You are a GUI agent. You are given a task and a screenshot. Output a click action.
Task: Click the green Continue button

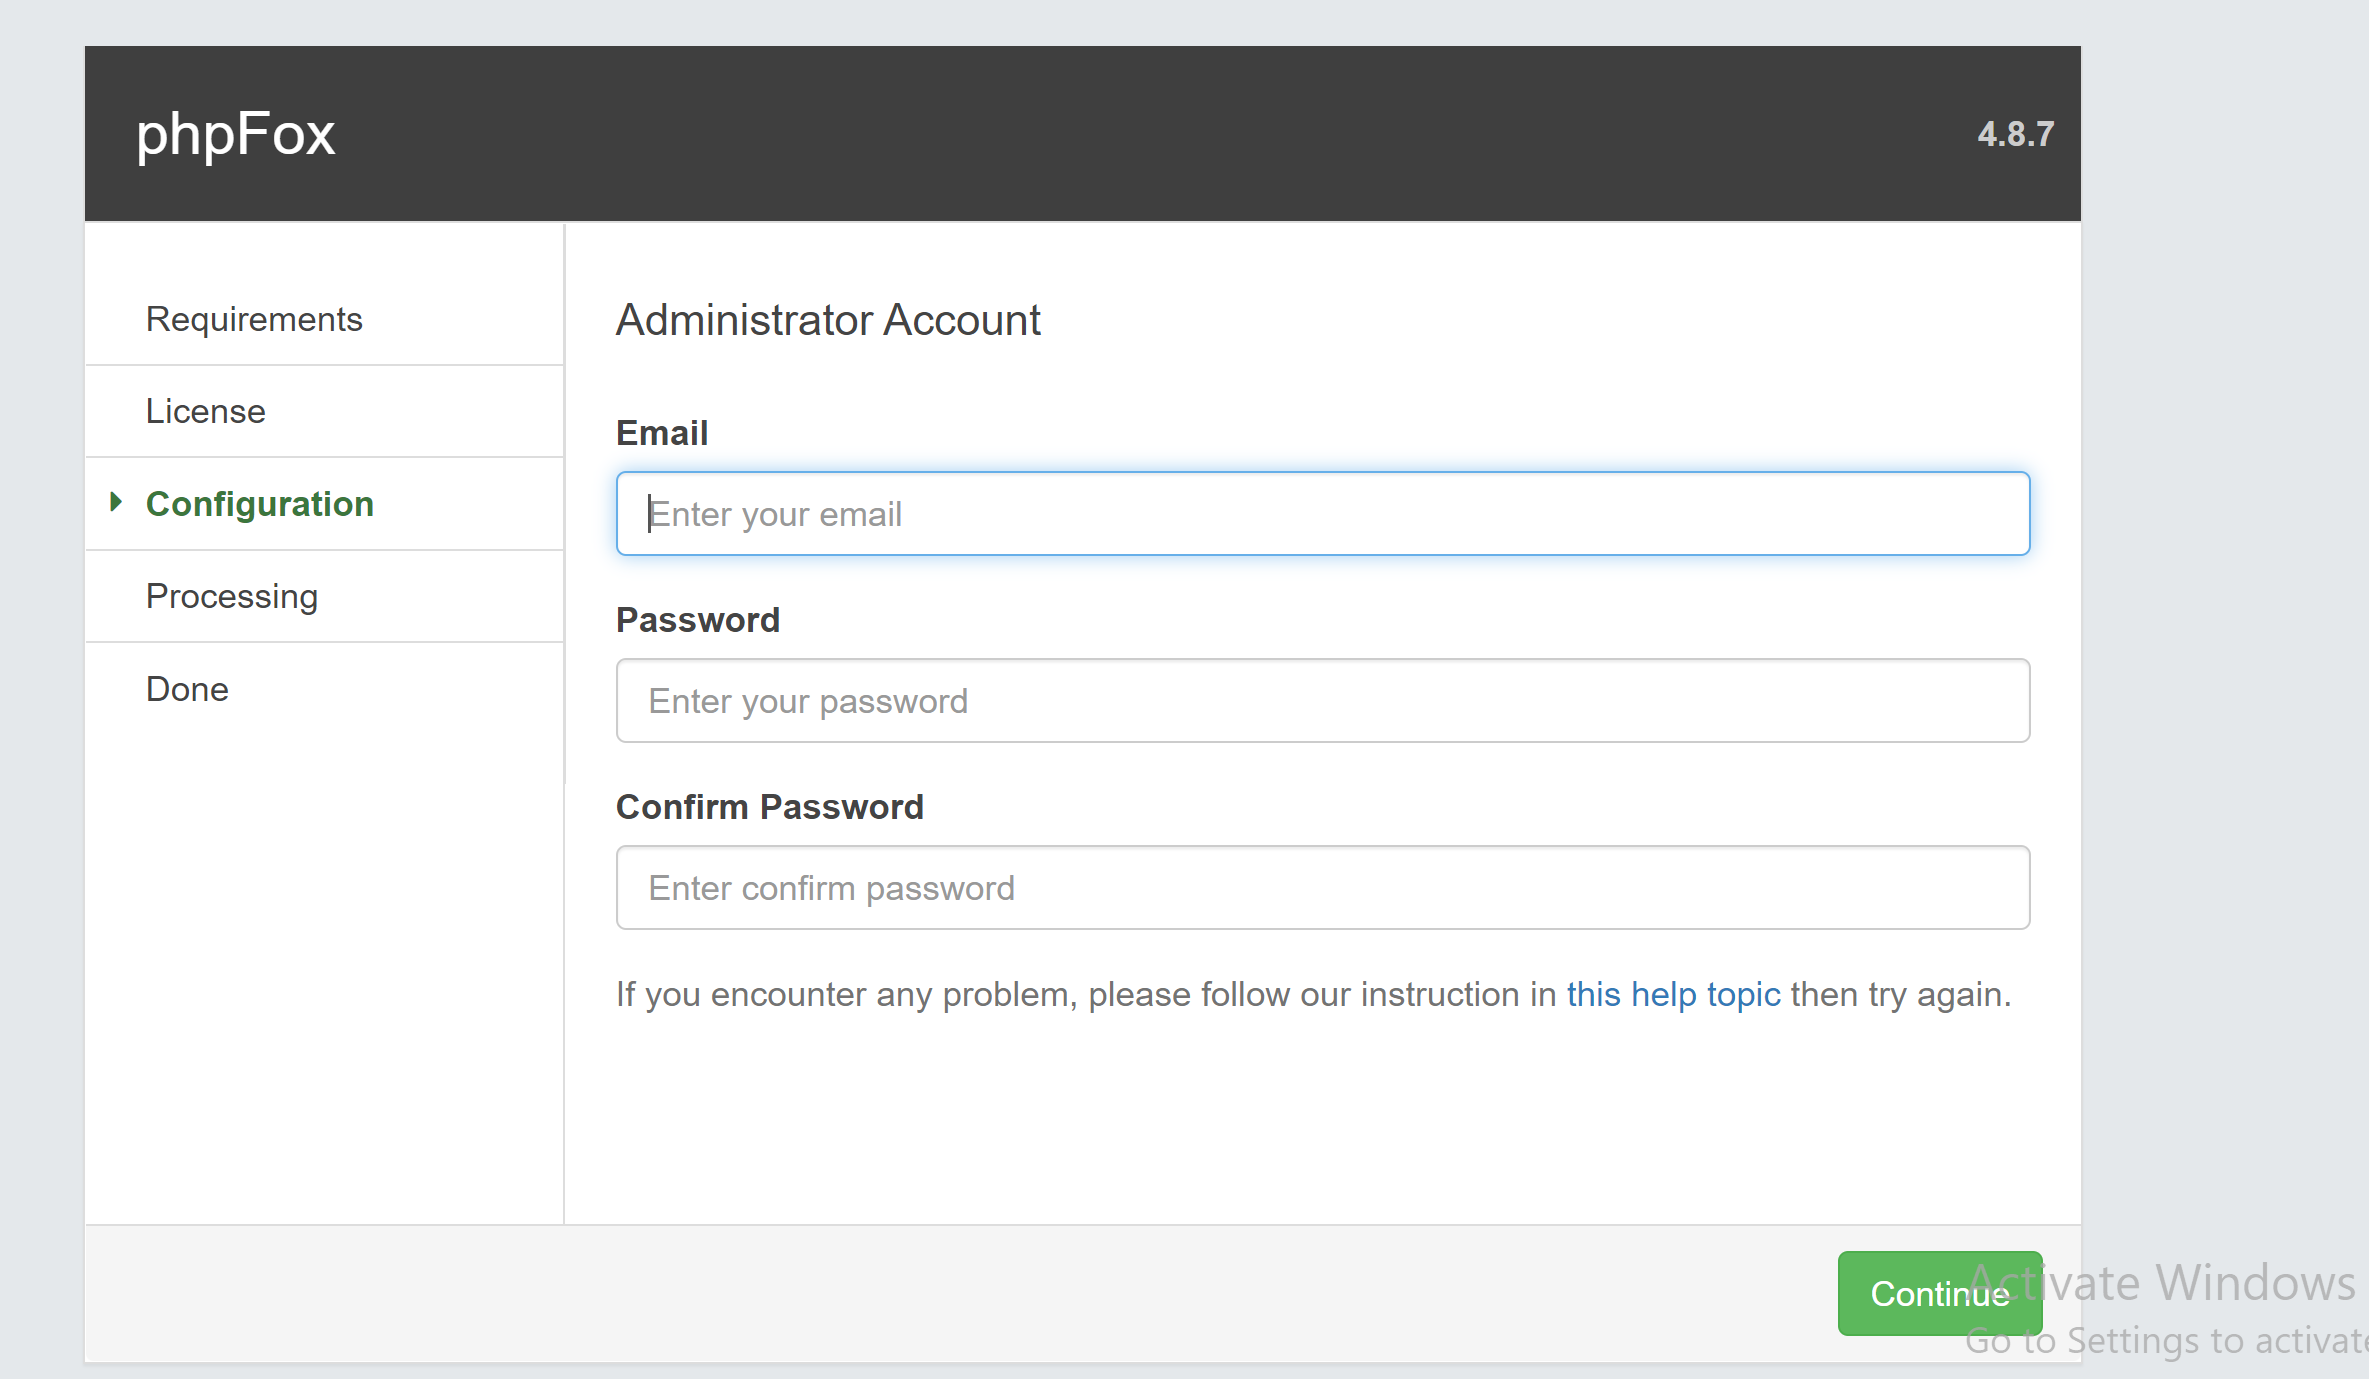coord(1940,1293)
